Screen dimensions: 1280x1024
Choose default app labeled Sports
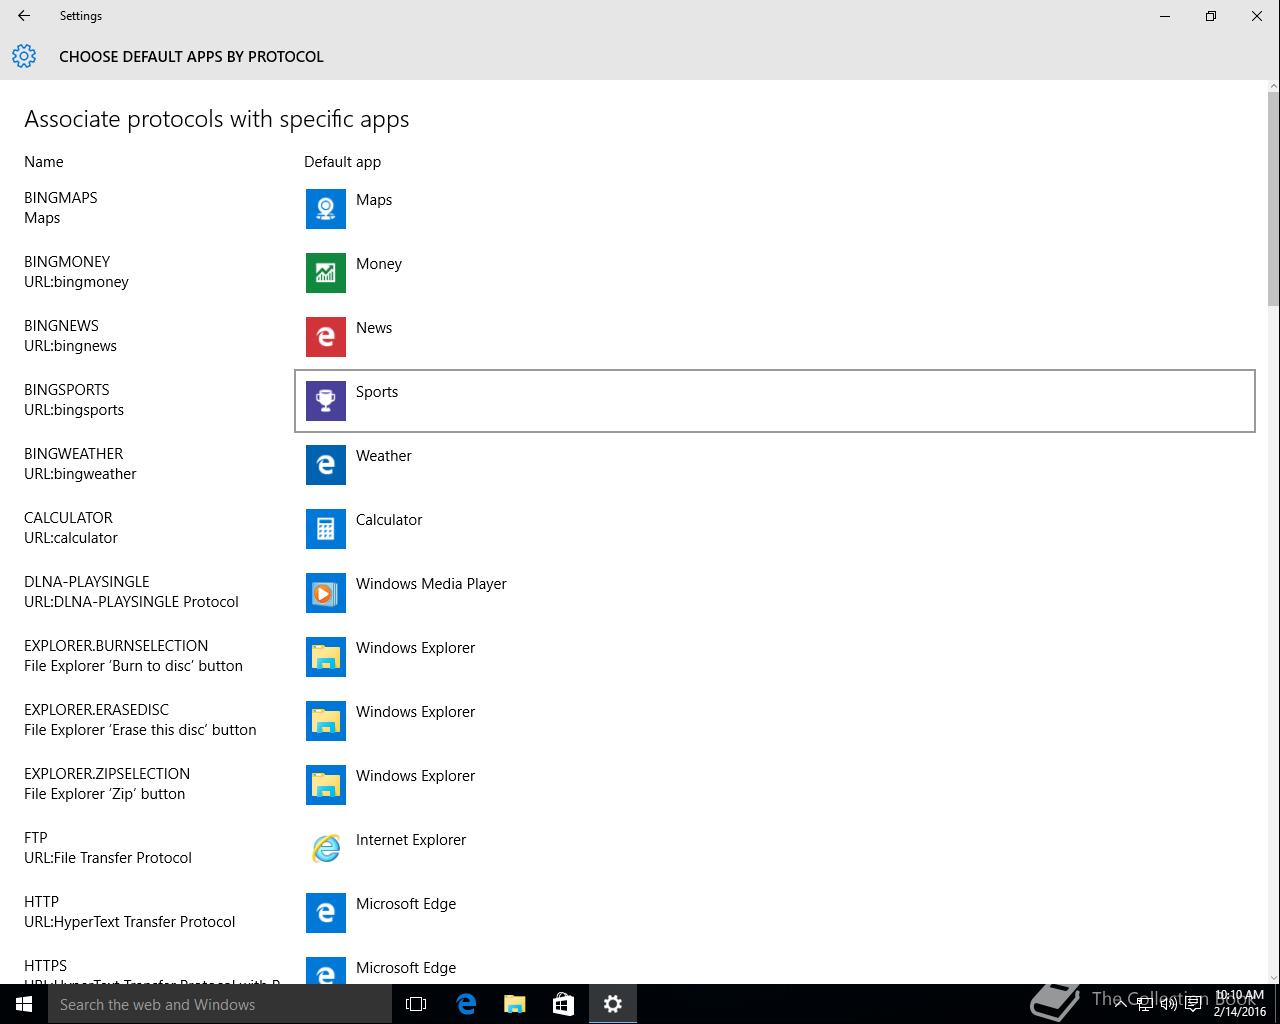(x=377, y=392)
